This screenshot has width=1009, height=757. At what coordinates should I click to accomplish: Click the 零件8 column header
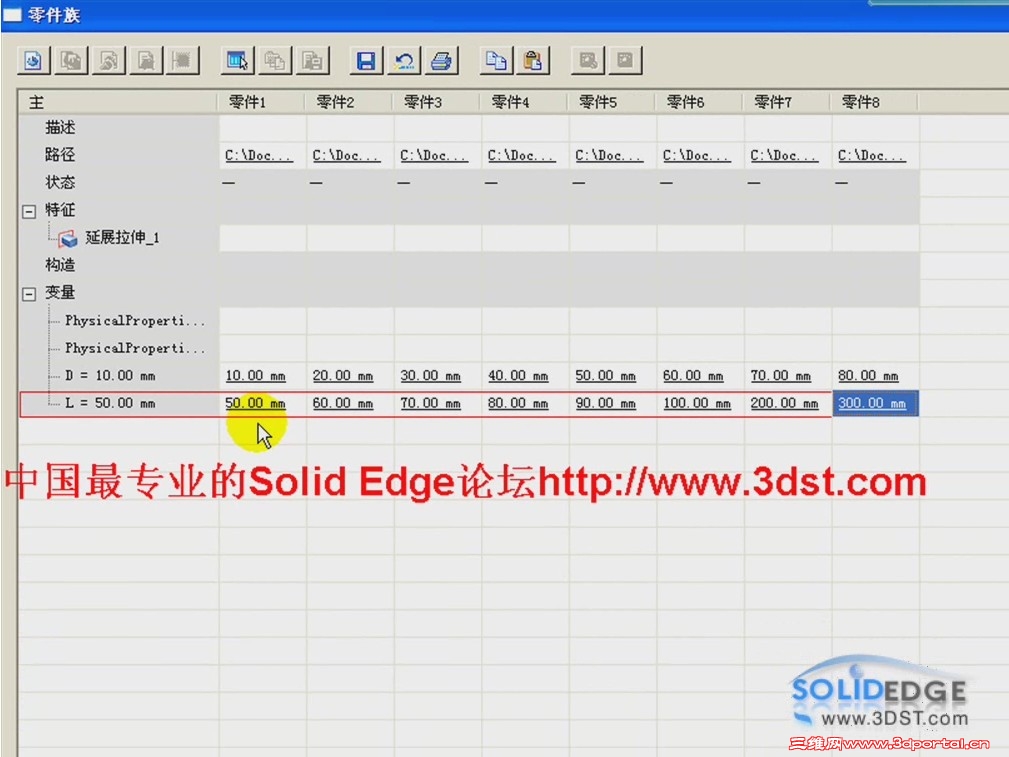pos(875,102)
